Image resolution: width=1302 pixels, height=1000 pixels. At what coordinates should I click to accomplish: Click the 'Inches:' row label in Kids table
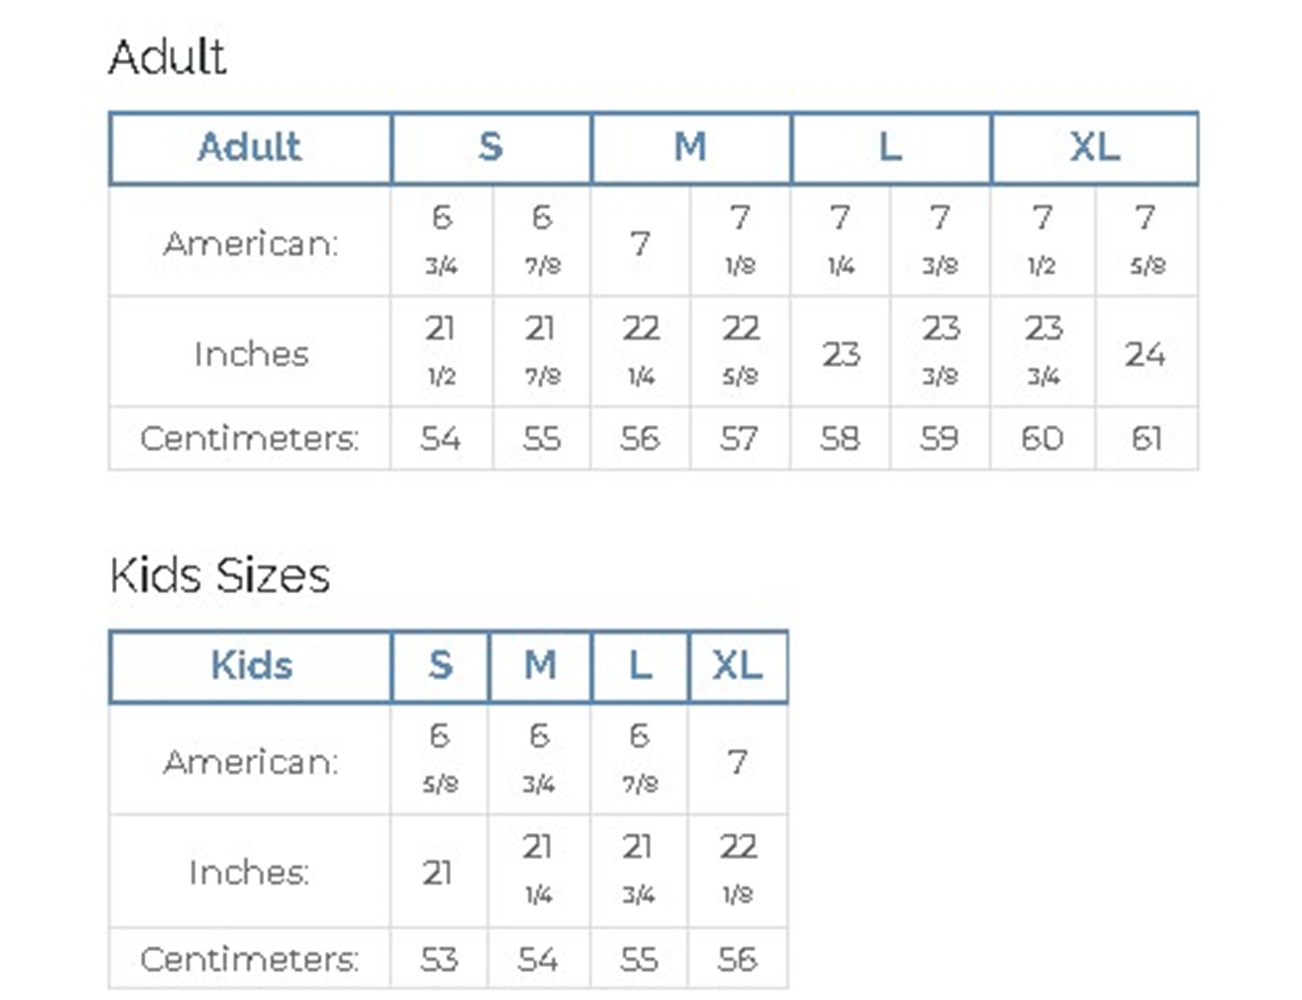(249, 873)
